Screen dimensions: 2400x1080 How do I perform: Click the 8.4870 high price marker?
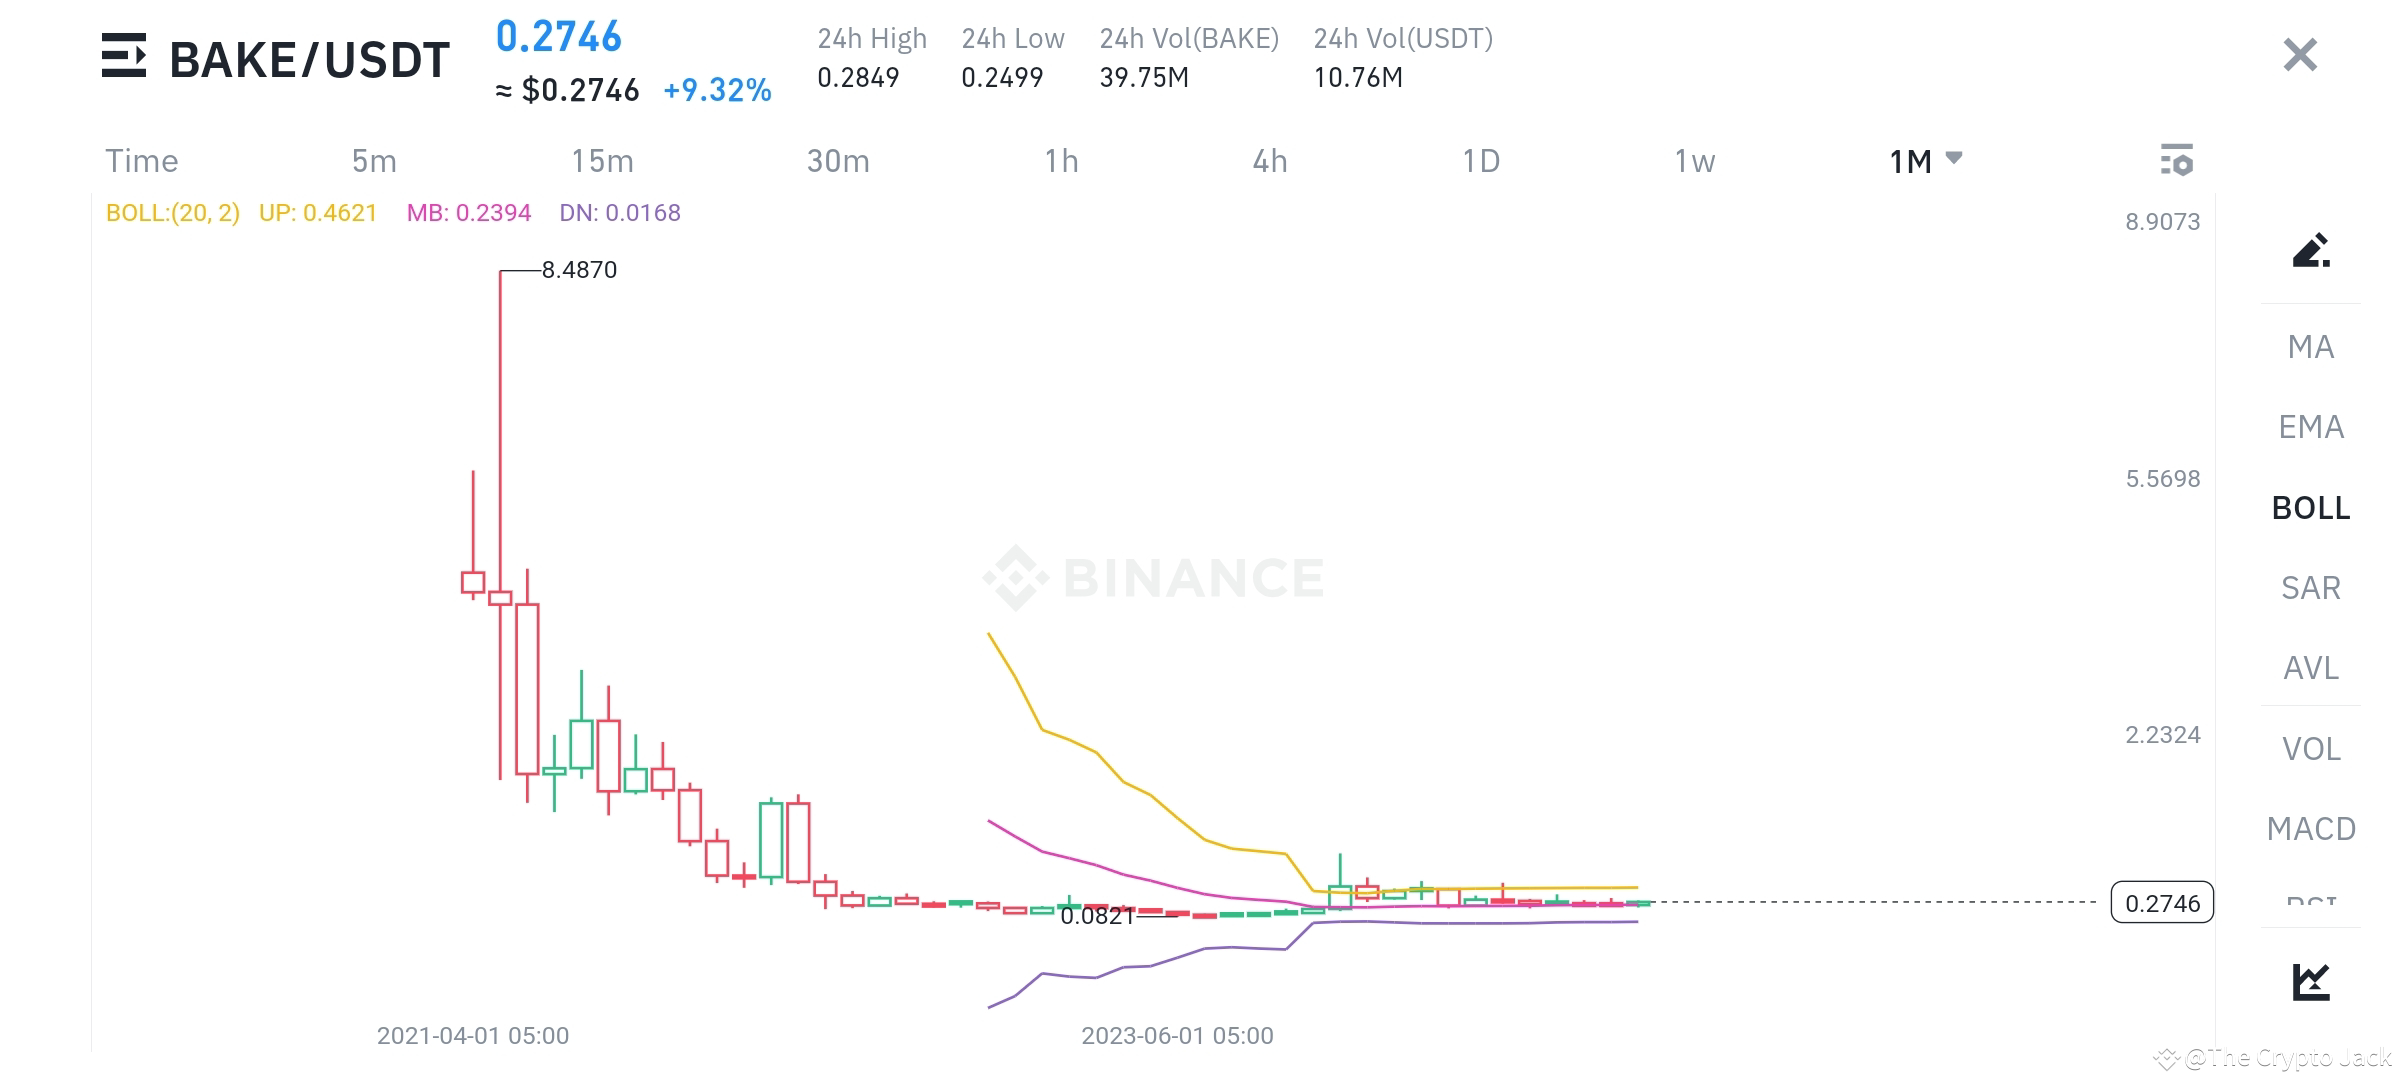pos(580,268)
